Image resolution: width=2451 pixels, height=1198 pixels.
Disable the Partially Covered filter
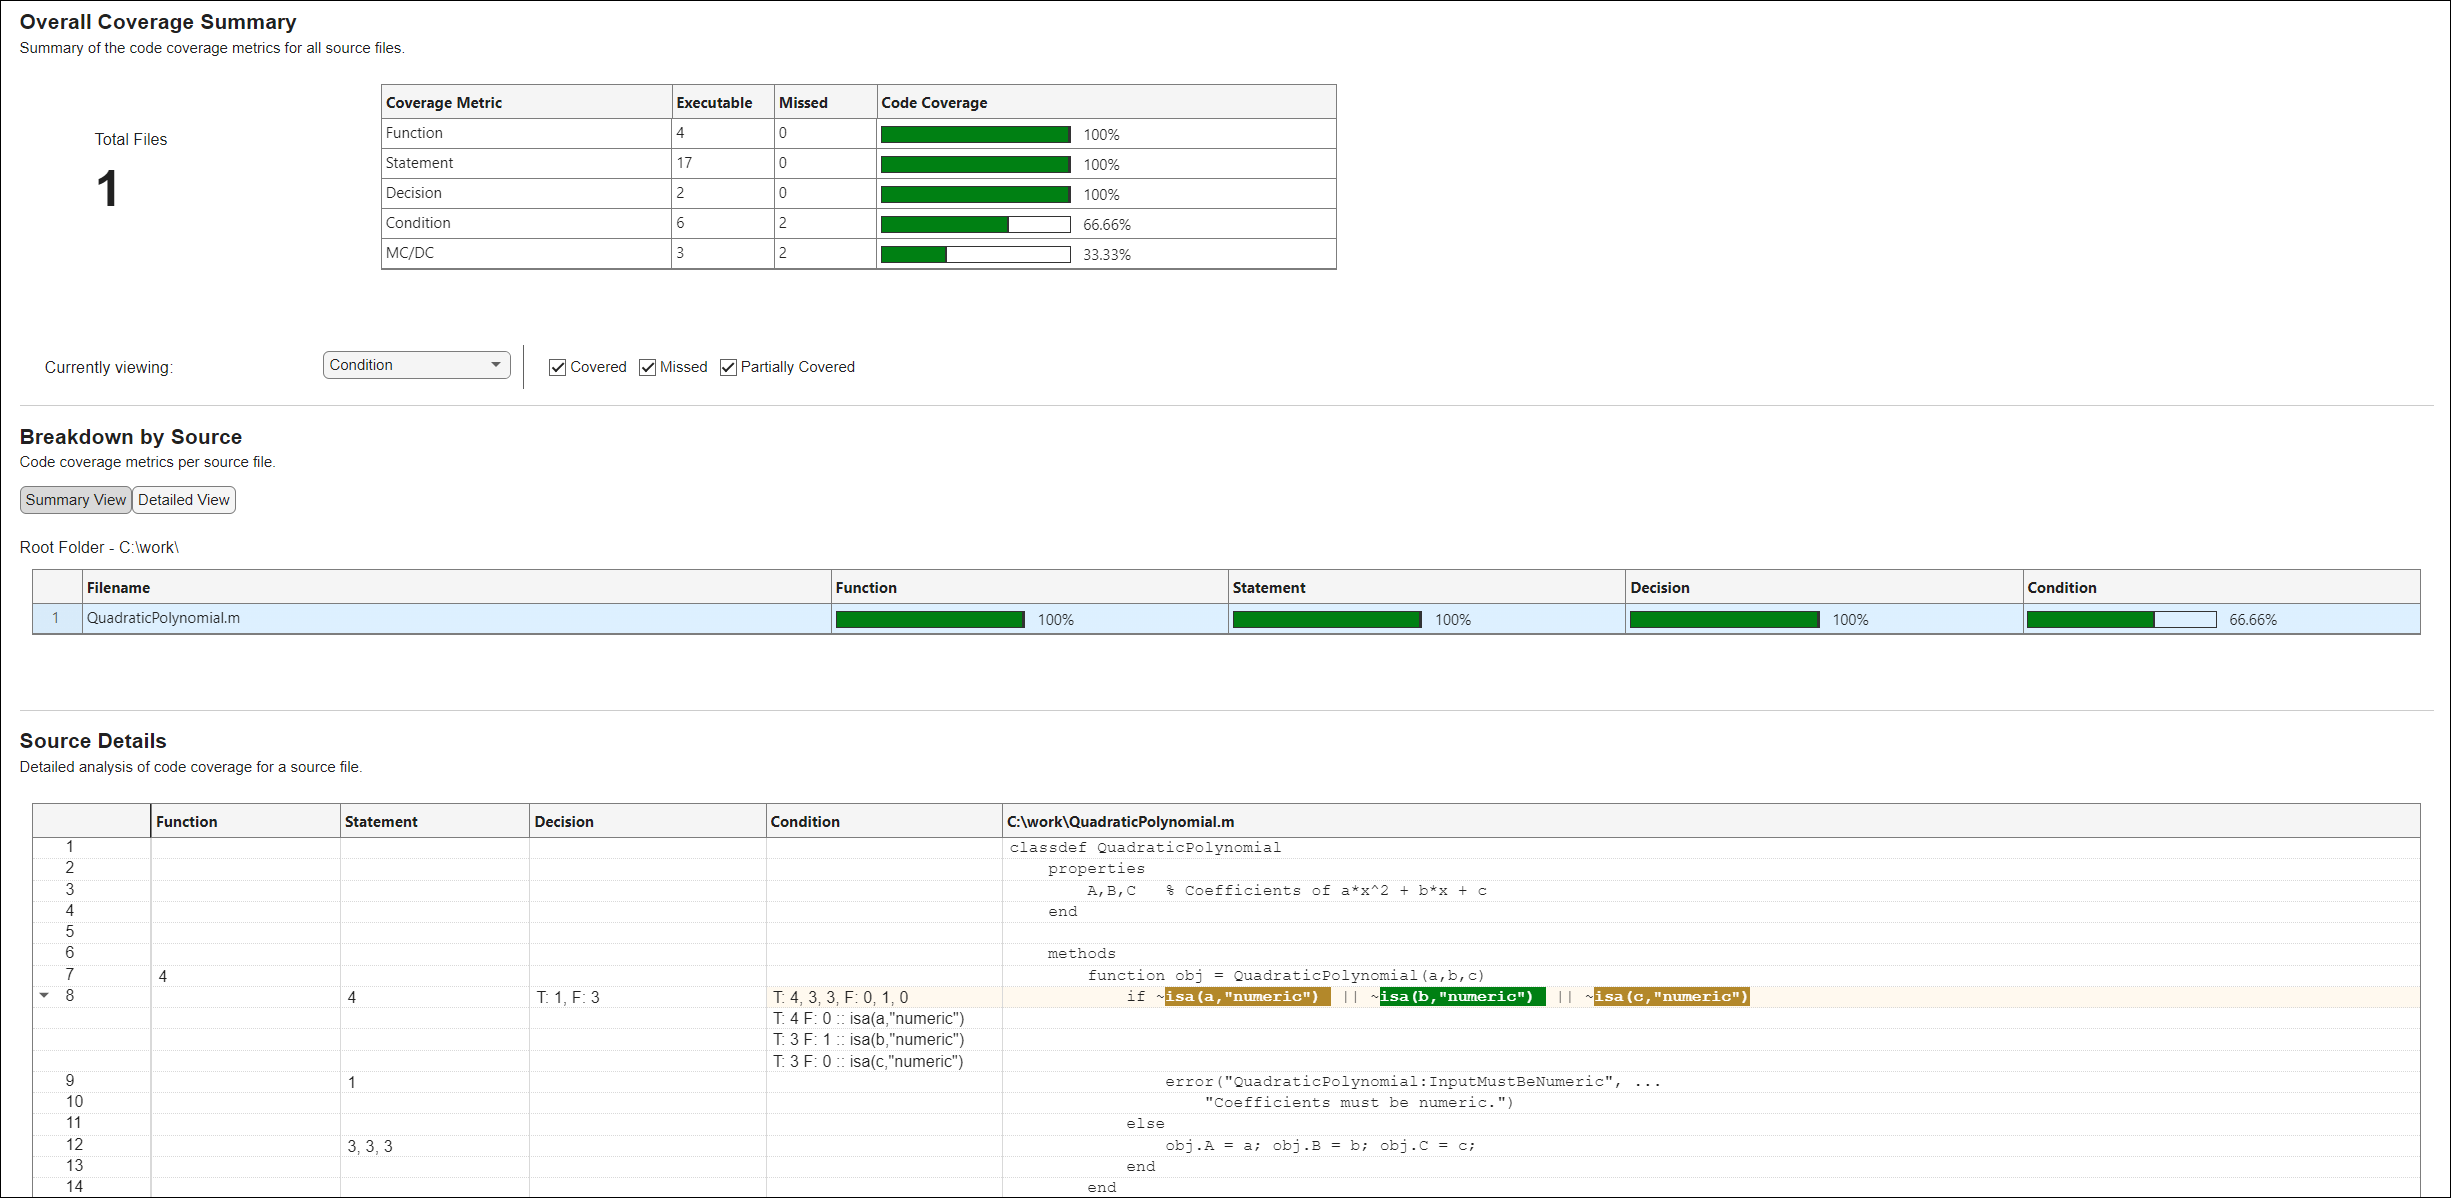click(x=728, y=367)
